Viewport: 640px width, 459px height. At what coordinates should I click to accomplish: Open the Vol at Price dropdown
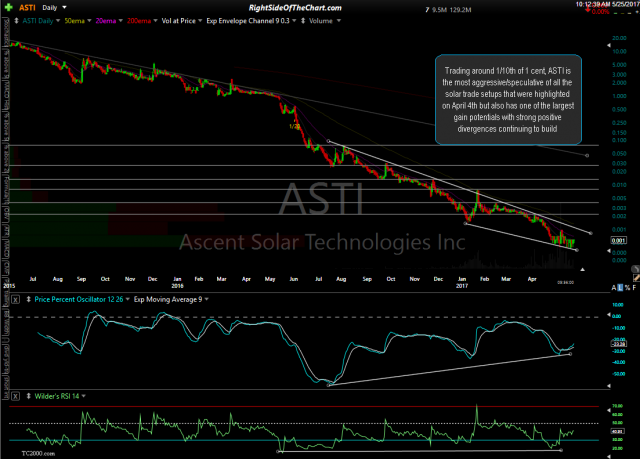click(x=200, y=21)
